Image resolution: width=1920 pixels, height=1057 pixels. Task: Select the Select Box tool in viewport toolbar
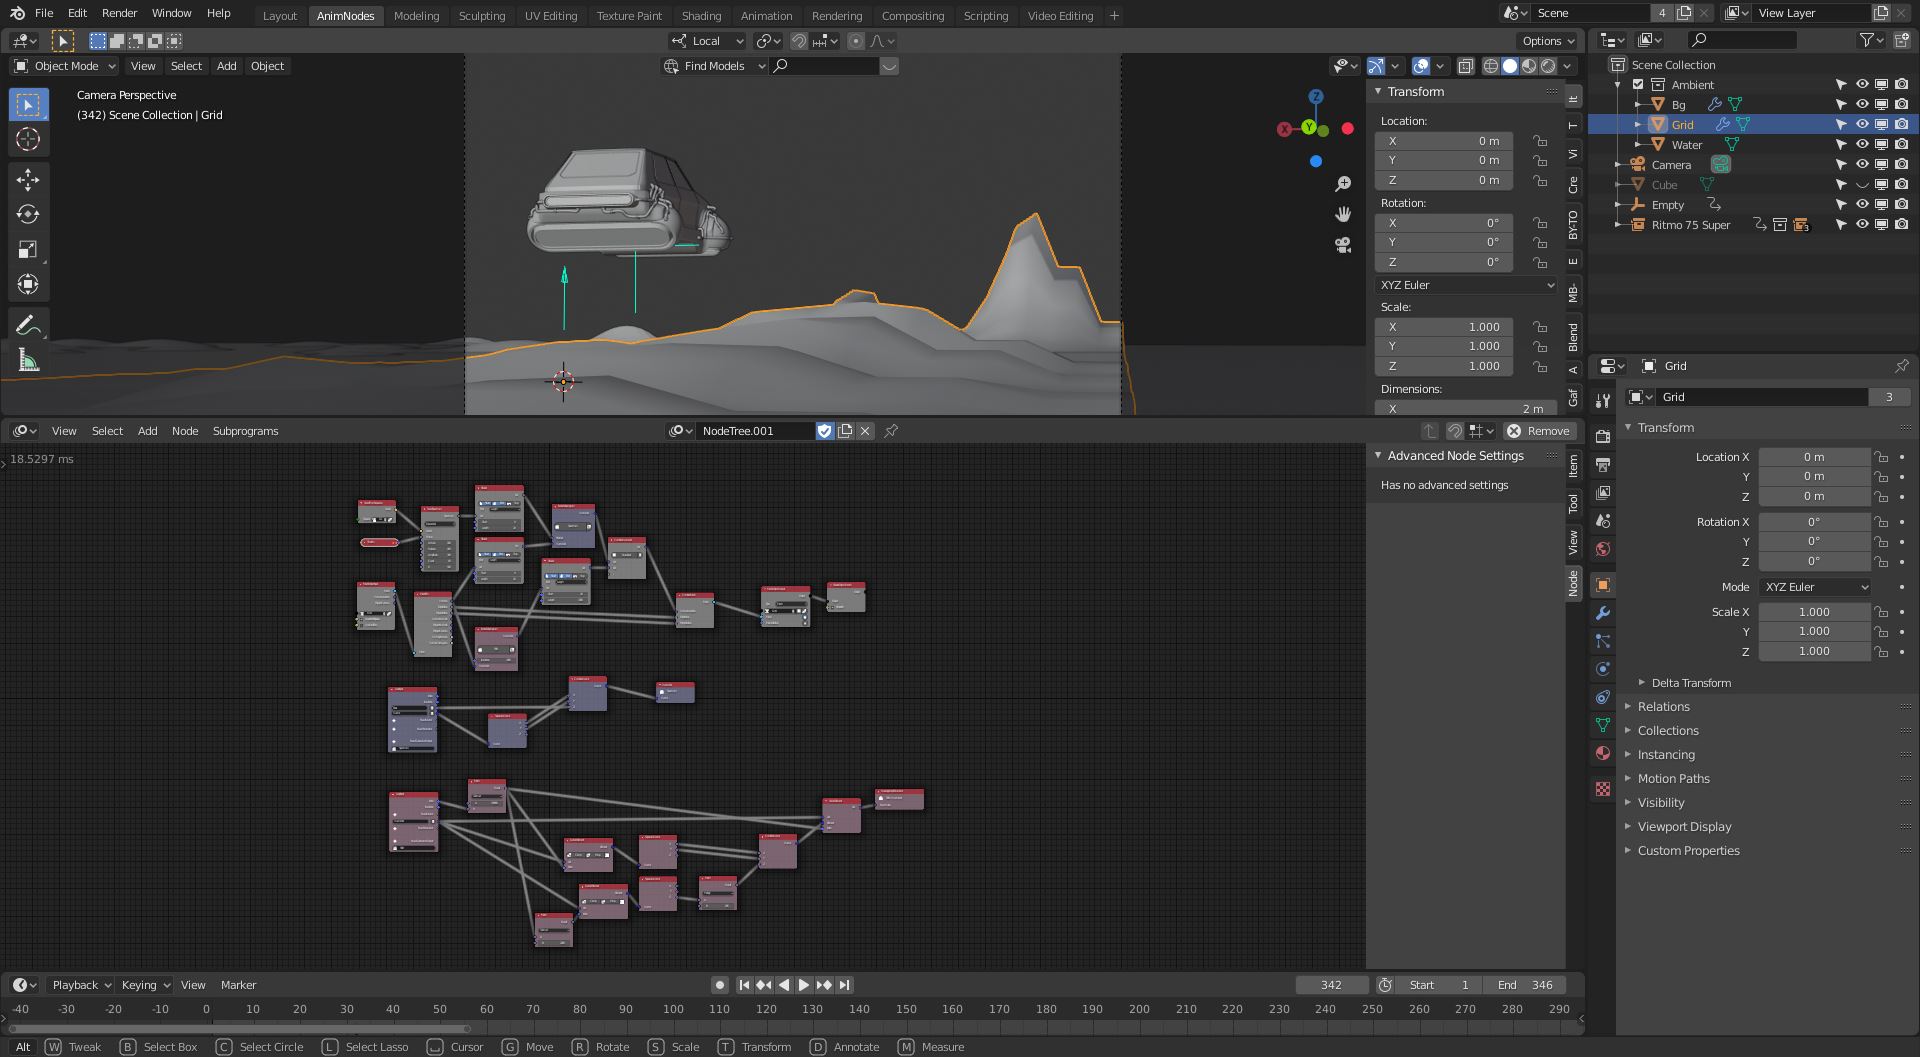[x=28, y=104]
